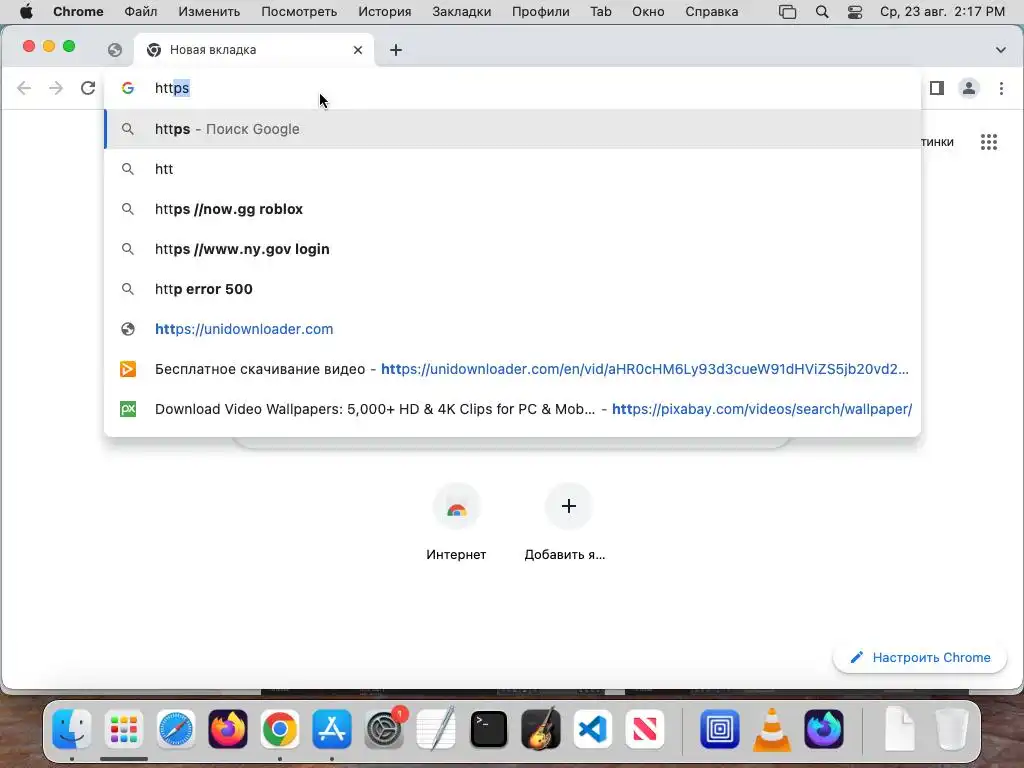Select the htt search suggestion
The height and width of the screenshot is (768, 1024).
tap(513, 169)
